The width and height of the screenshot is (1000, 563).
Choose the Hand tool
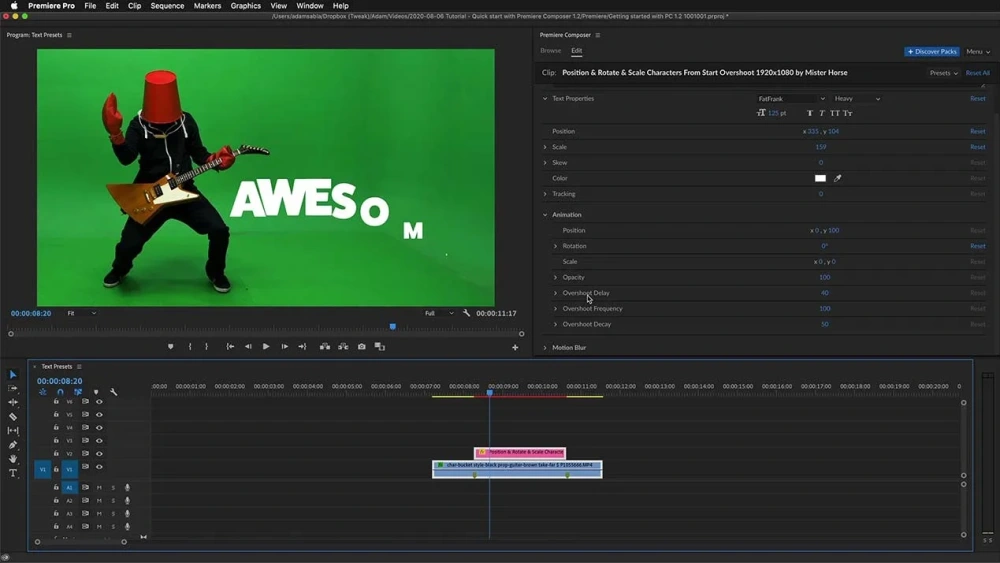click(x=13, y=459)
